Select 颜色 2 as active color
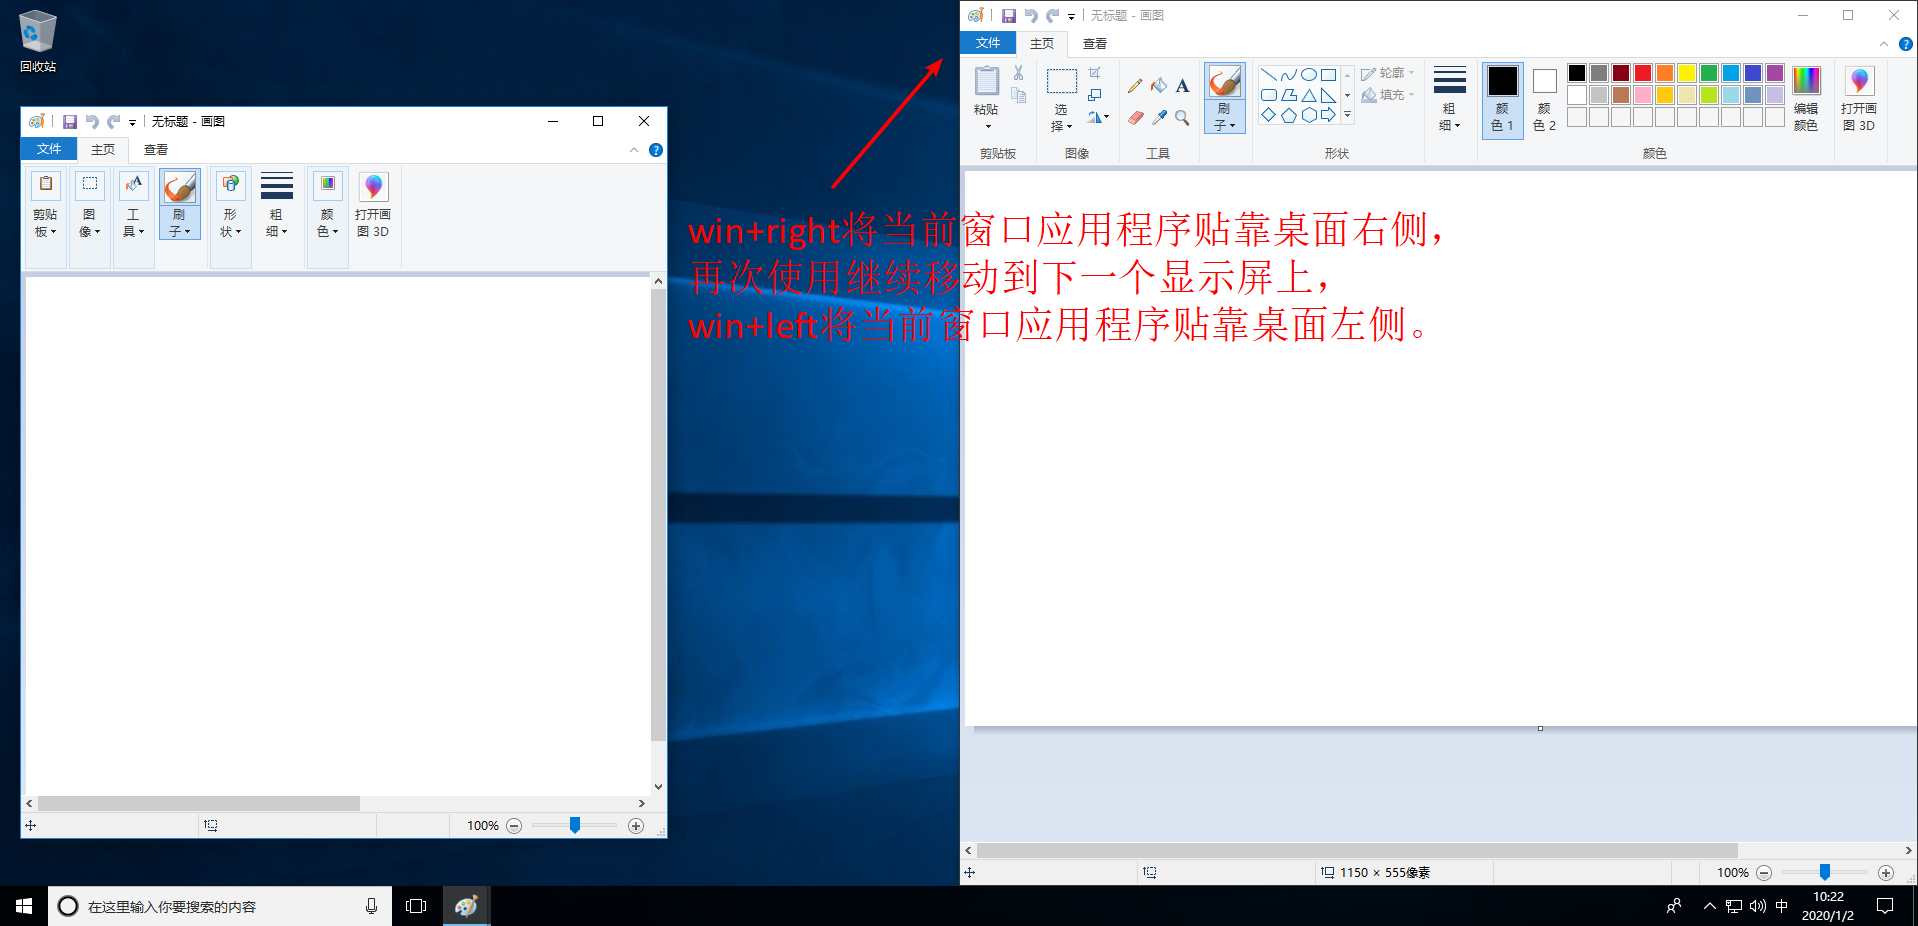The height and width of the screenshot is (926, 1918). click(x=1544, y=99)
